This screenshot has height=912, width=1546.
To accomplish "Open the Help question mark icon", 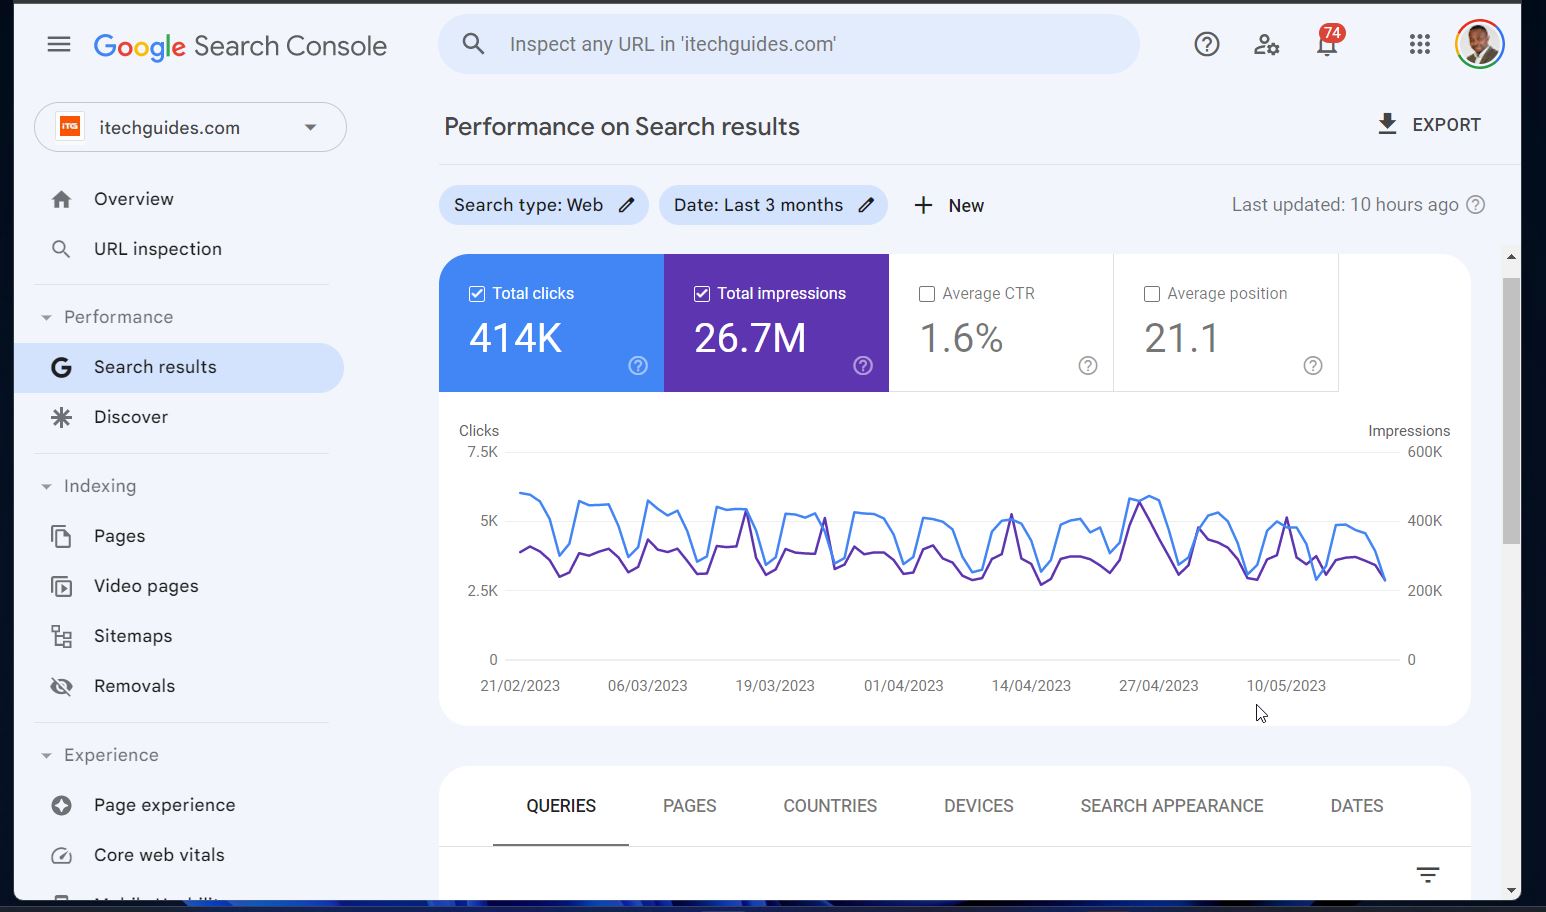I will [1207, 44].
